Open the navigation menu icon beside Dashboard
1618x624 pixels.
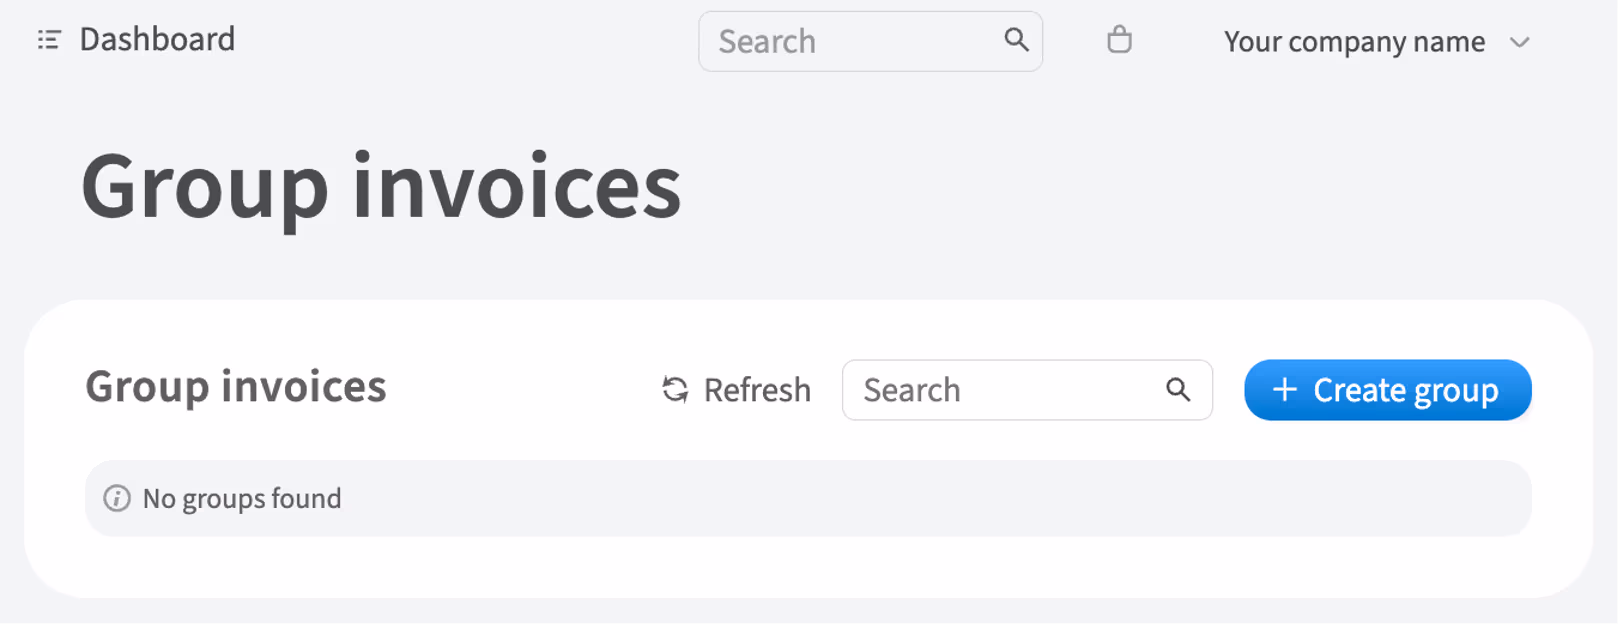pos(49,40)
